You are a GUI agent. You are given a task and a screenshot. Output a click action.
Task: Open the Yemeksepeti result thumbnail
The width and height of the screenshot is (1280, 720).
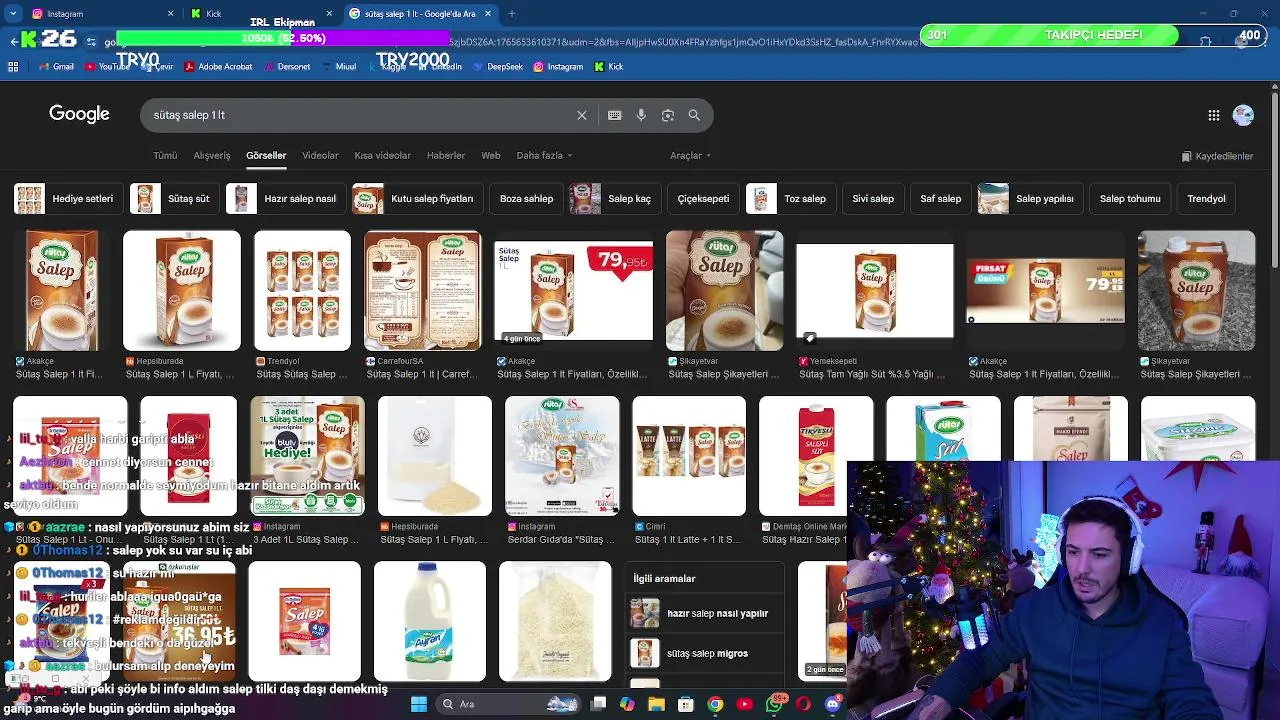[x=874, y=291]
